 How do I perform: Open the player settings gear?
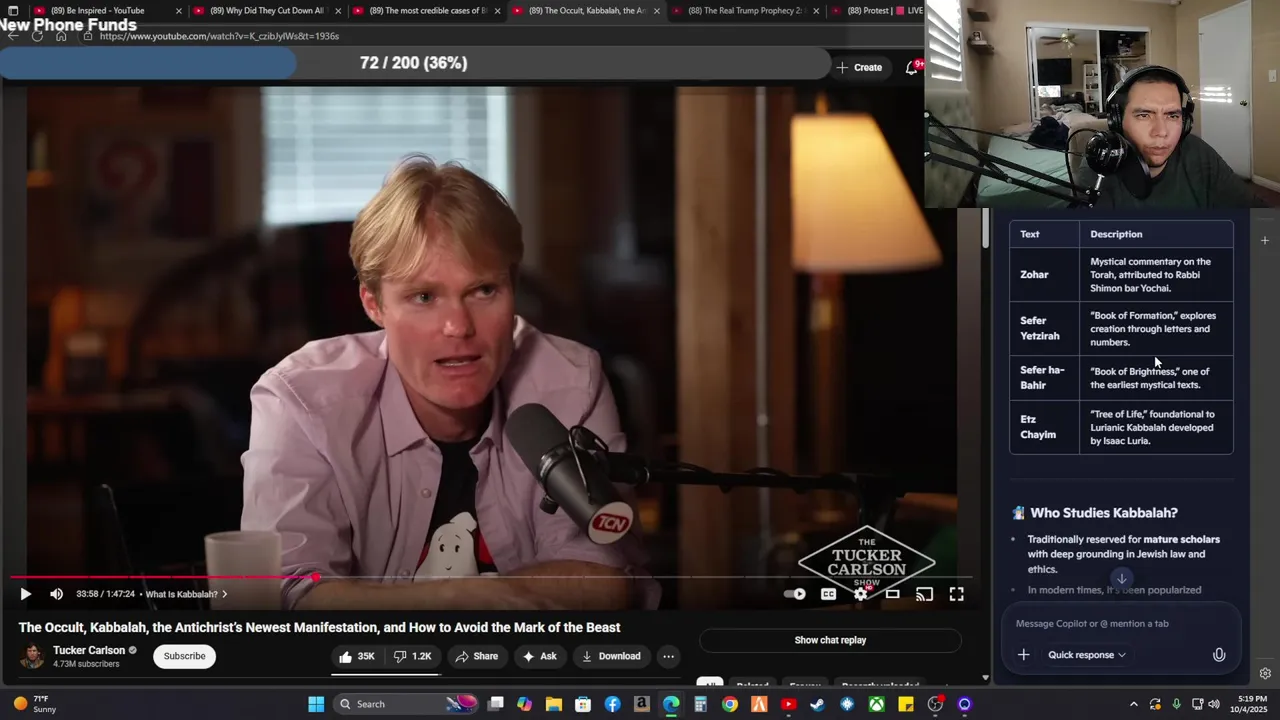860,594
